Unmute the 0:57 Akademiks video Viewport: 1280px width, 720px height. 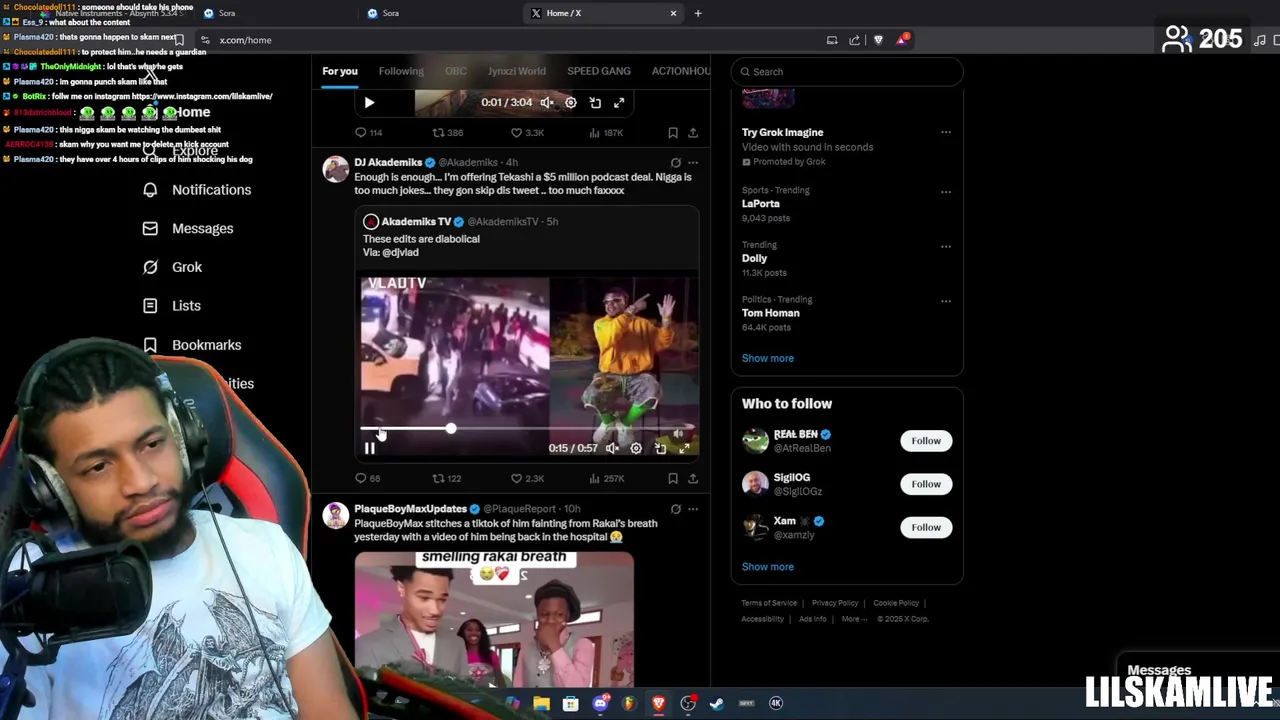(x=612, y=448)
